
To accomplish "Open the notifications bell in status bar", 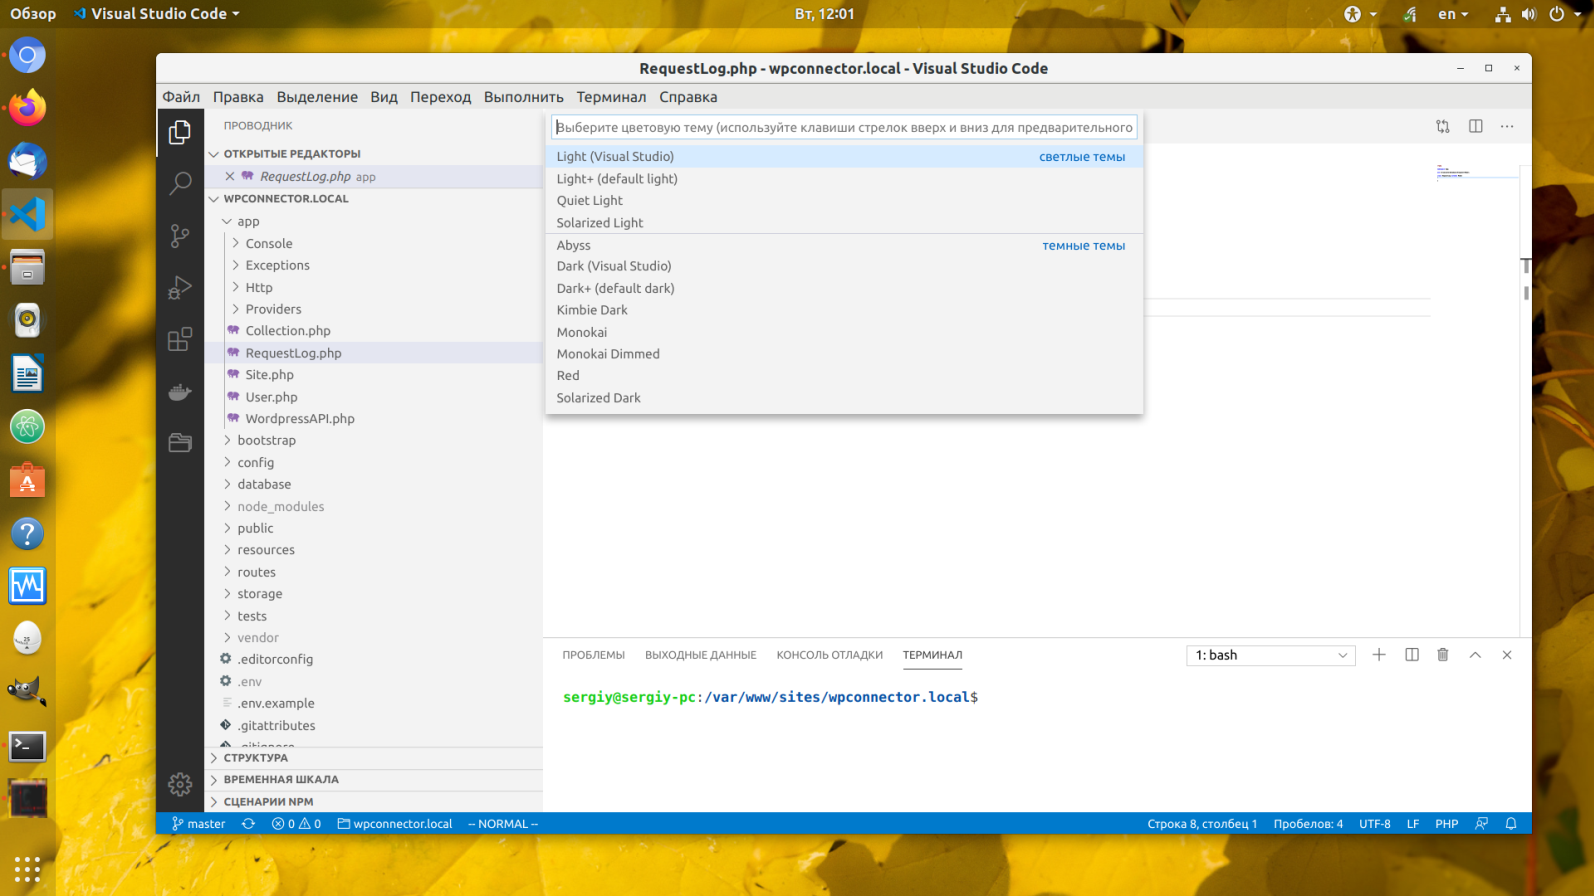I will [1511, 824].
